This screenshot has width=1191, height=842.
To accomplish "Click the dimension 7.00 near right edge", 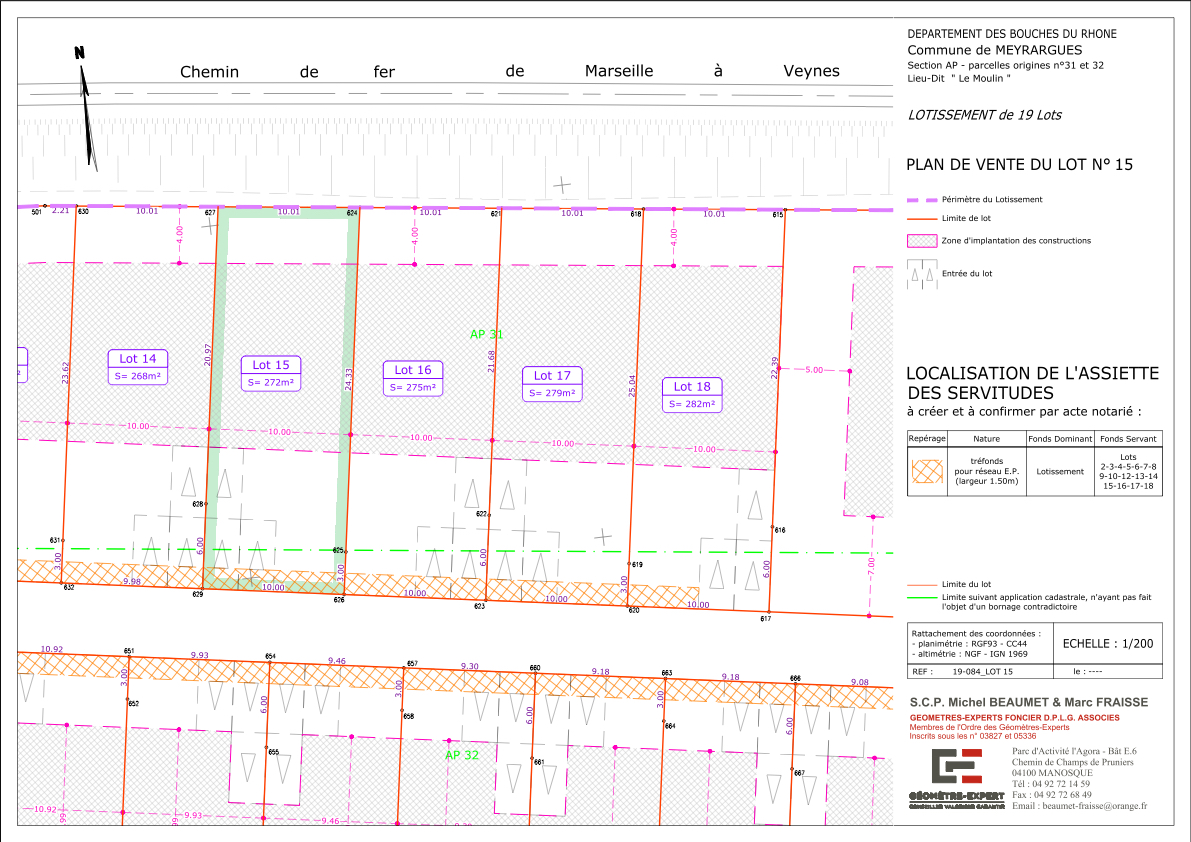I will (871, 566).
